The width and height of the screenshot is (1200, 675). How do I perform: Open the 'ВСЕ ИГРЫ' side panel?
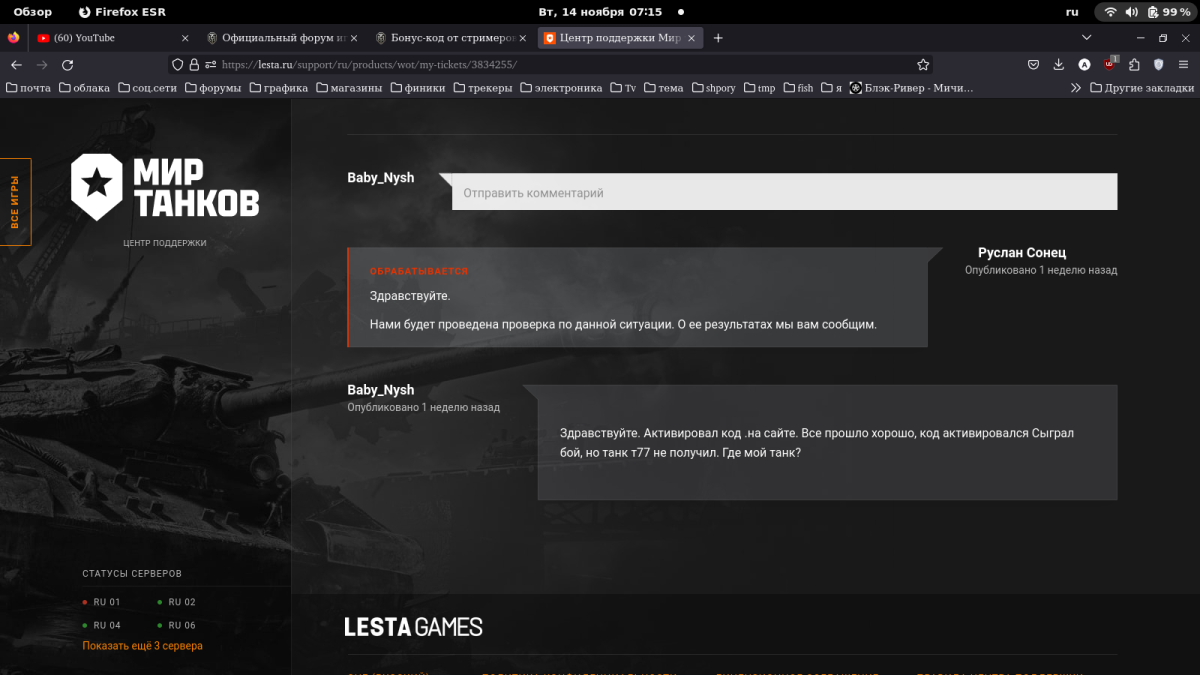(15, 202)
